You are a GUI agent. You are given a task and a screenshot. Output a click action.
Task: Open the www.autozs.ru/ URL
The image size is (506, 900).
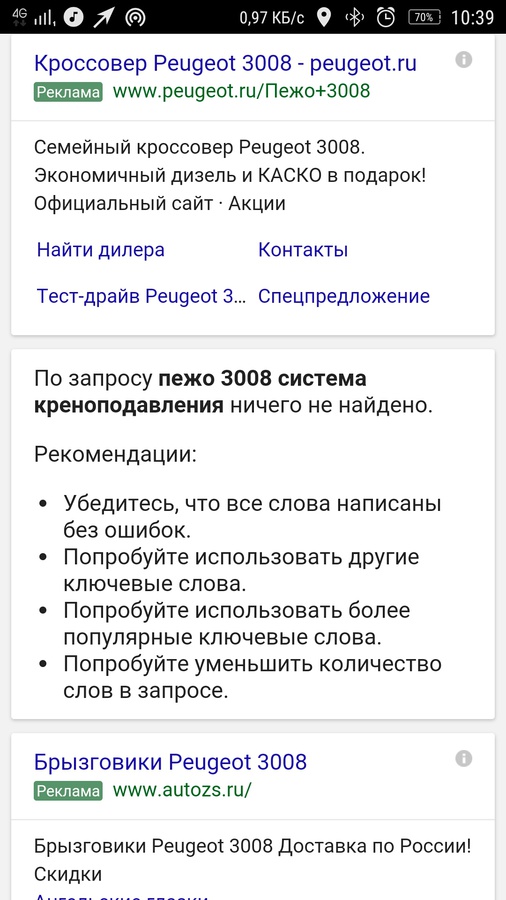[182, 790]
